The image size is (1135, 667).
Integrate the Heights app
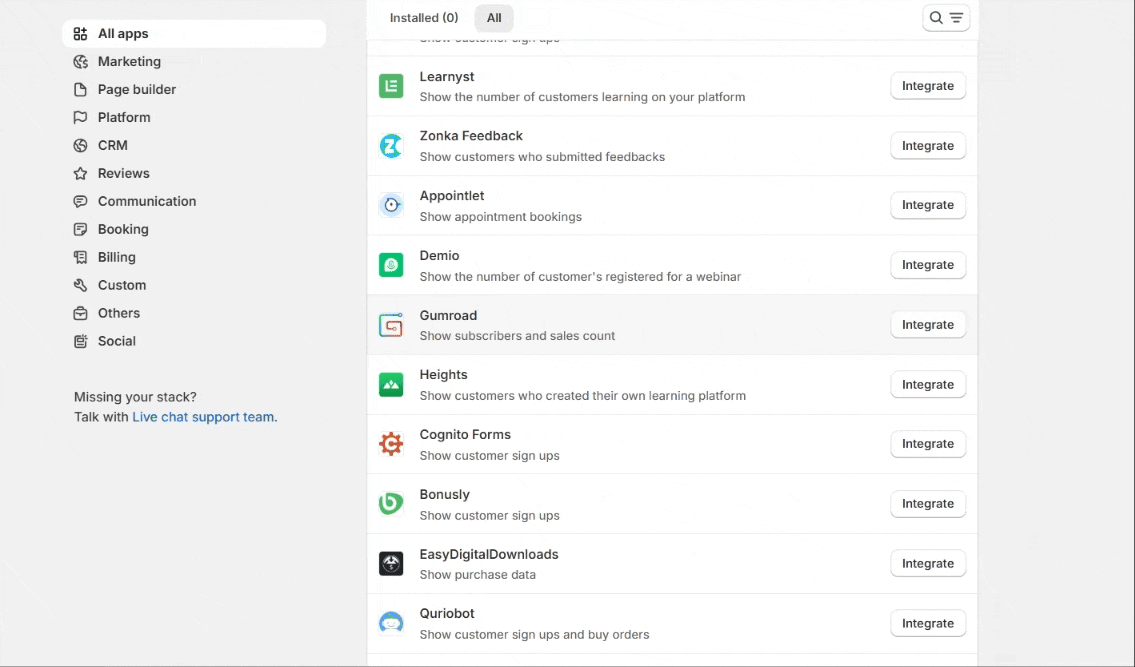tap(928, 385)
